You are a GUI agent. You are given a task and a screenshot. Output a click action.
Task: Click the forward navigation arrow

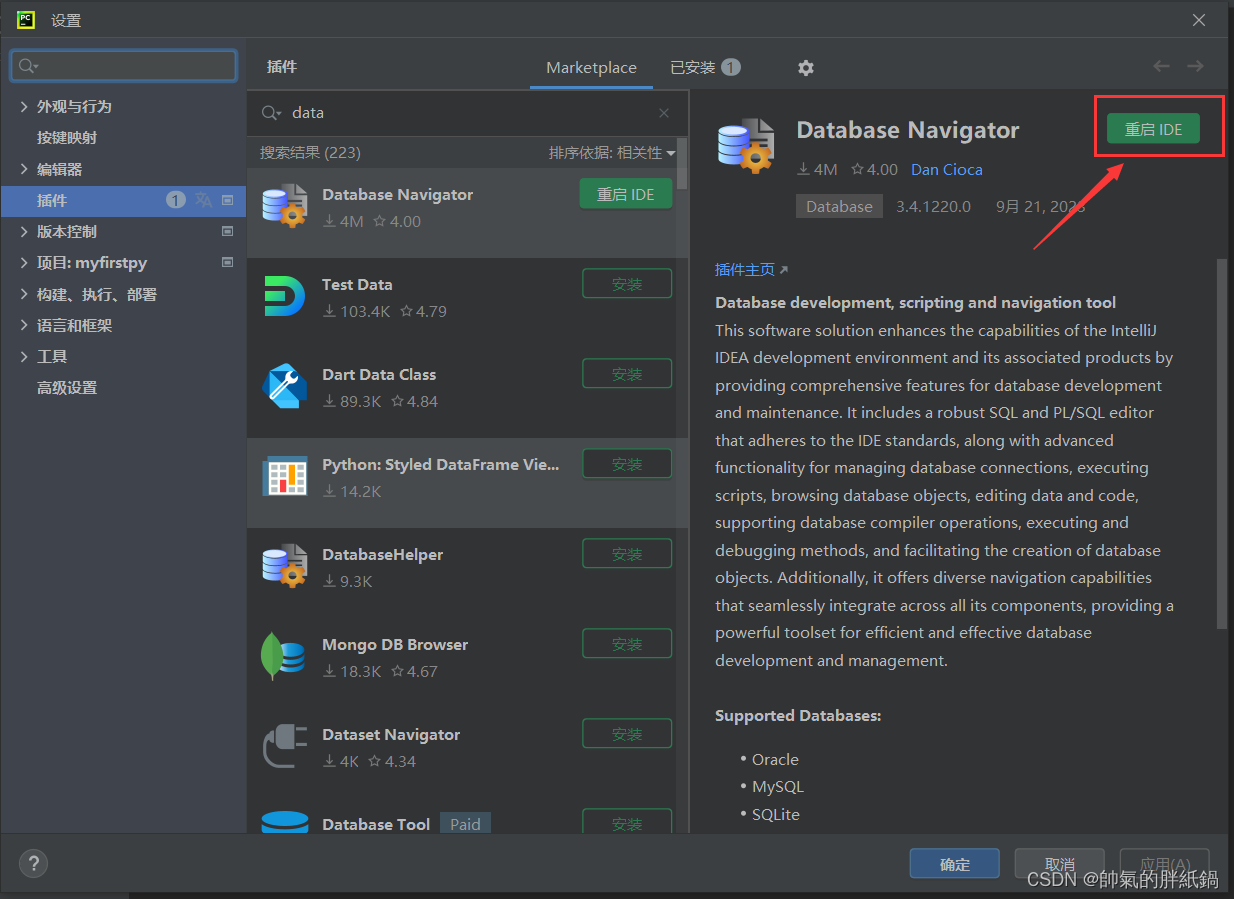pyautogui.click(x=1195, y=66)
